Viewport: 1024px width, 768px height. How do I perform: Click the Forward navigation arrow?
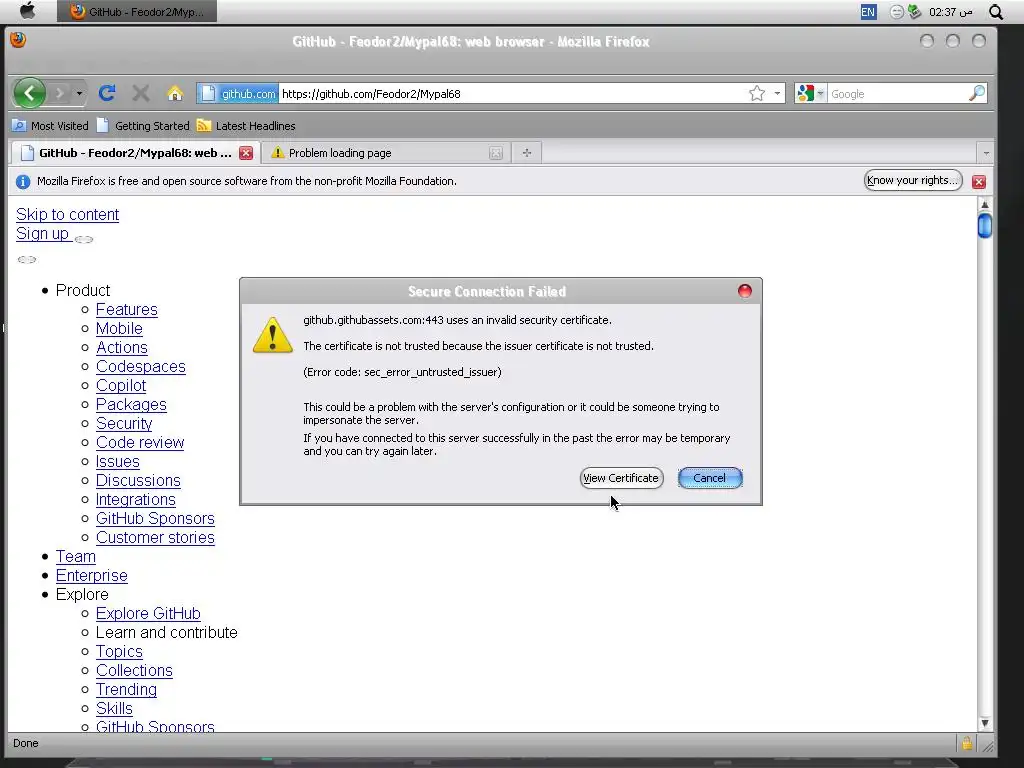[x=59, y=93]
